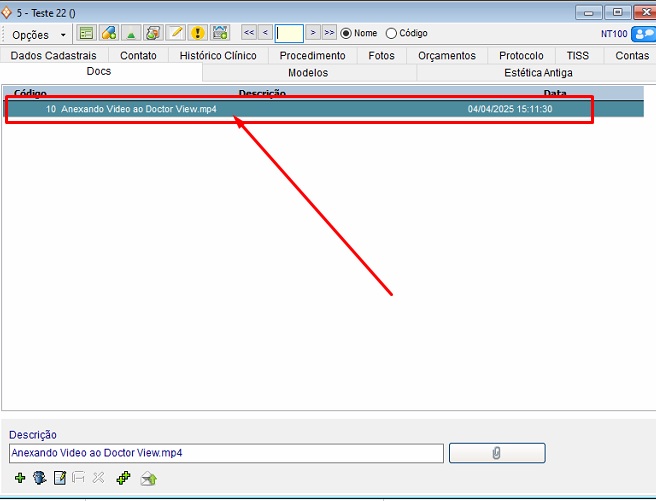
Task: Open the Orçamentos tab
Action: coord(447,55)
